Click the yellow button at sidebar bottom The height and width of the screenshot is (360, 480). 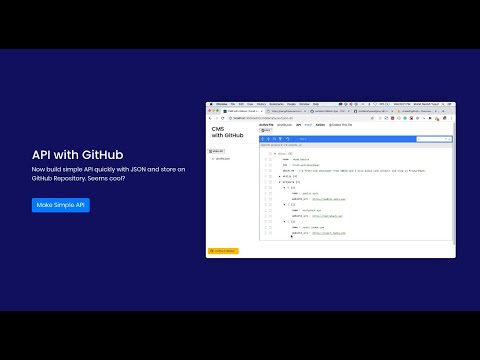223,251
